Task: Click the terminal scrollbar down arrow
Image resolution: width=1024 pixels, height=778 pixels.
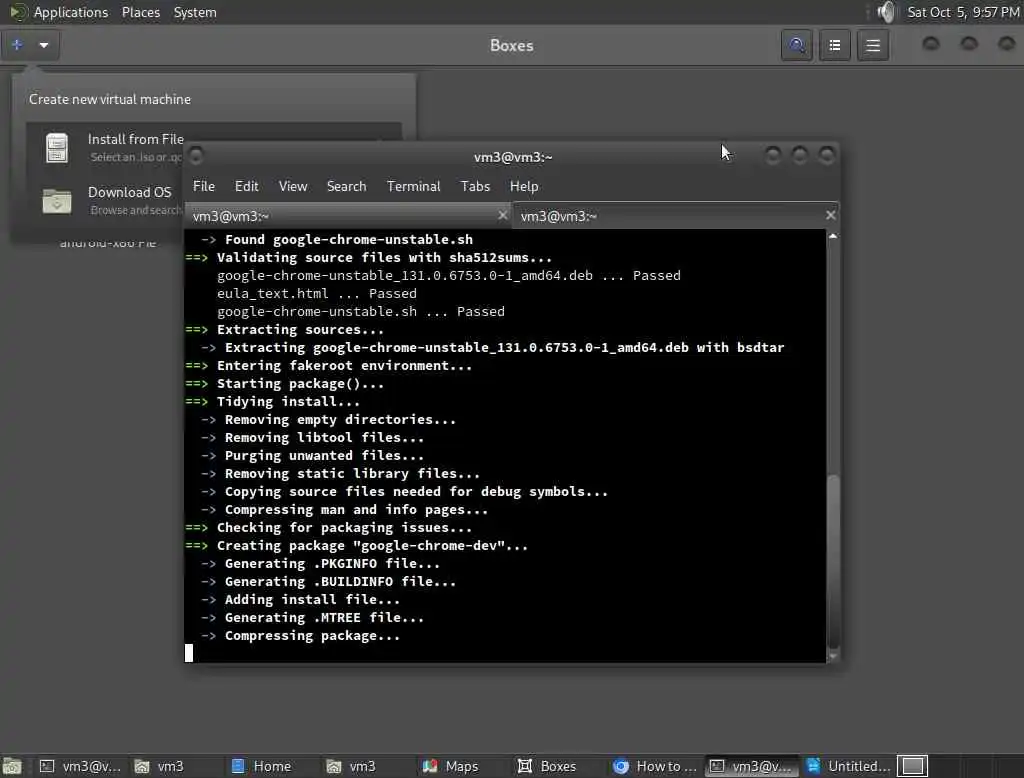Action: click(833, 655)
